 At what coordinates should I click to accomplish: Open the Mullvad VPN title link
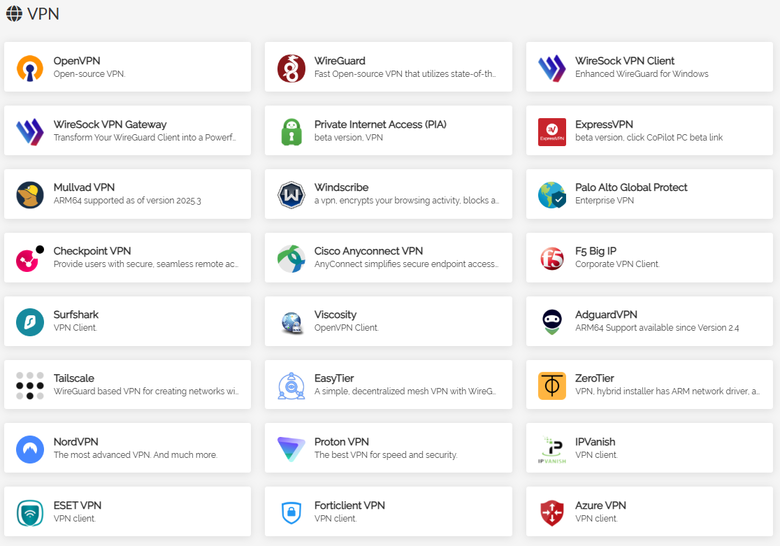click(84, 187)
